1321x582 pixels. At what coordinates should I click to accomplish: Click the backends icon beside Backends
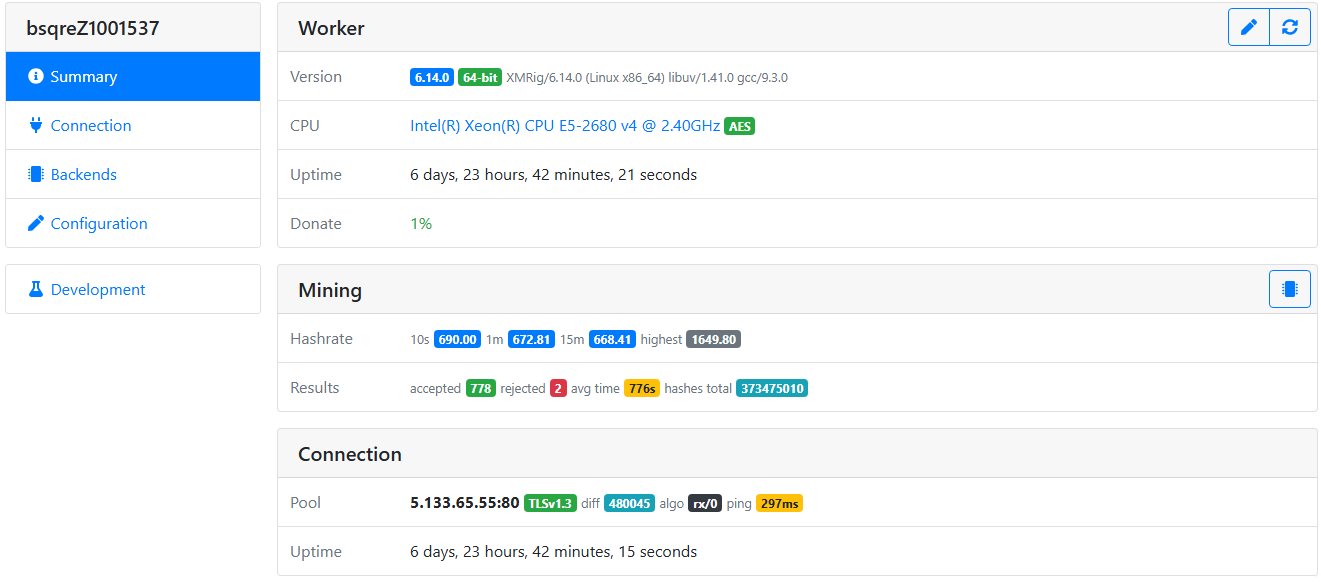coord(37,174)
